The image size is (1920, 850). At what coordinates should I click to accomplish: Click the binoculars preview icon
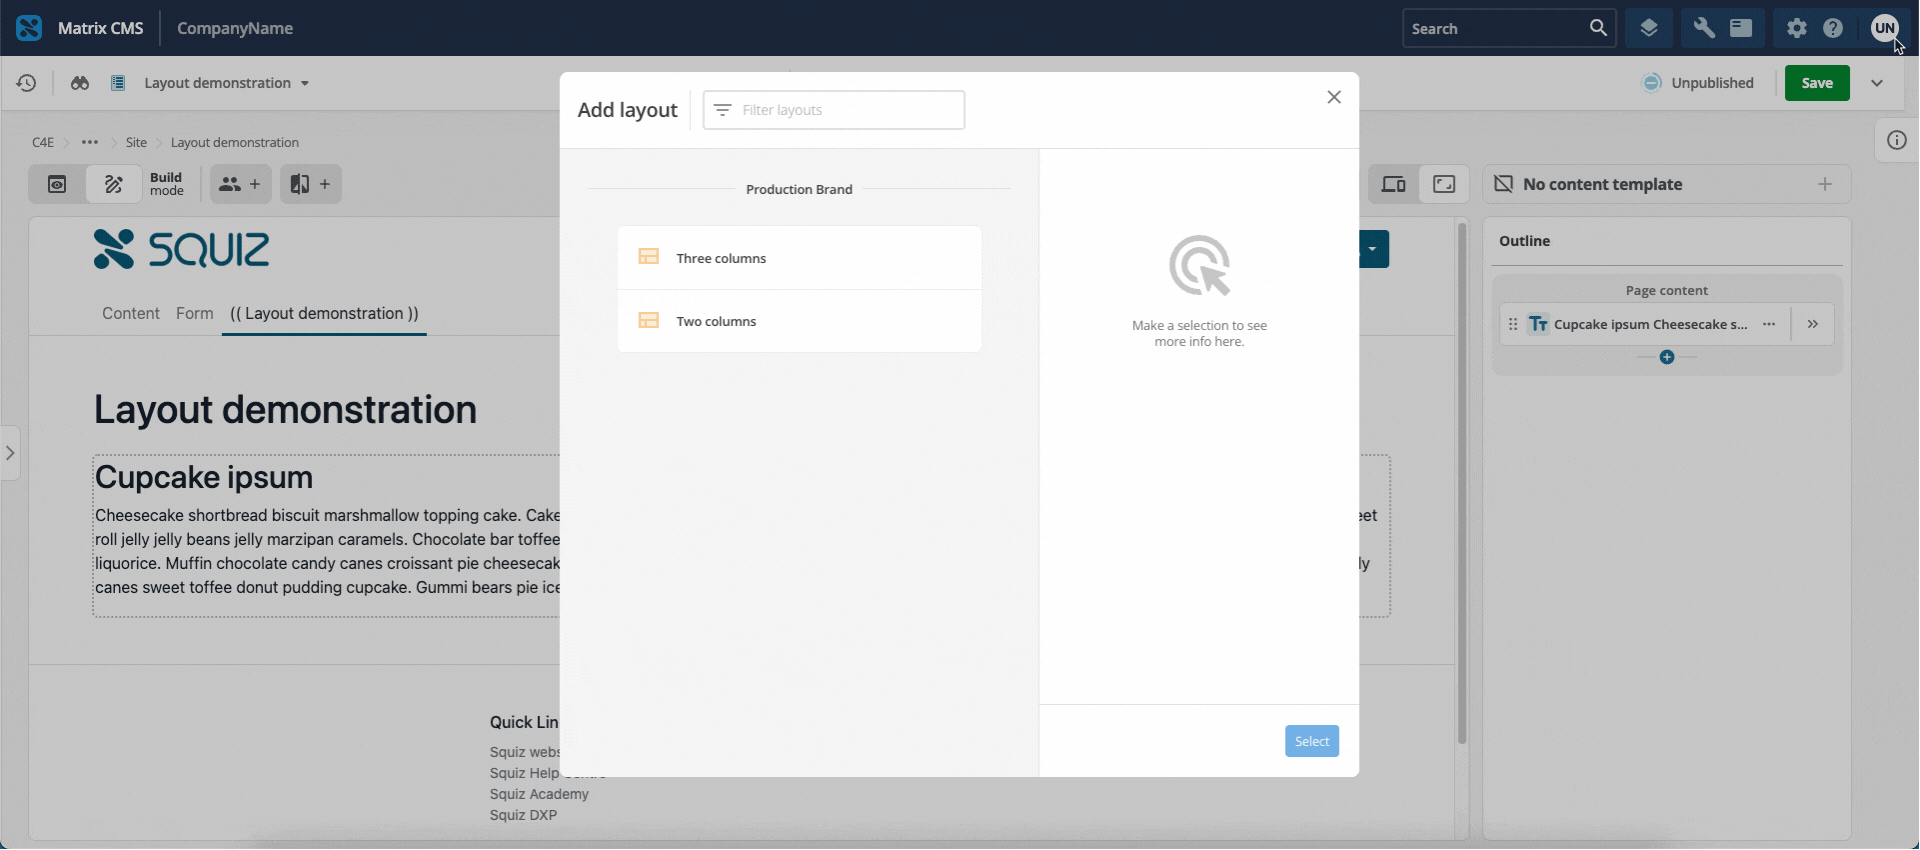(80, 83)
